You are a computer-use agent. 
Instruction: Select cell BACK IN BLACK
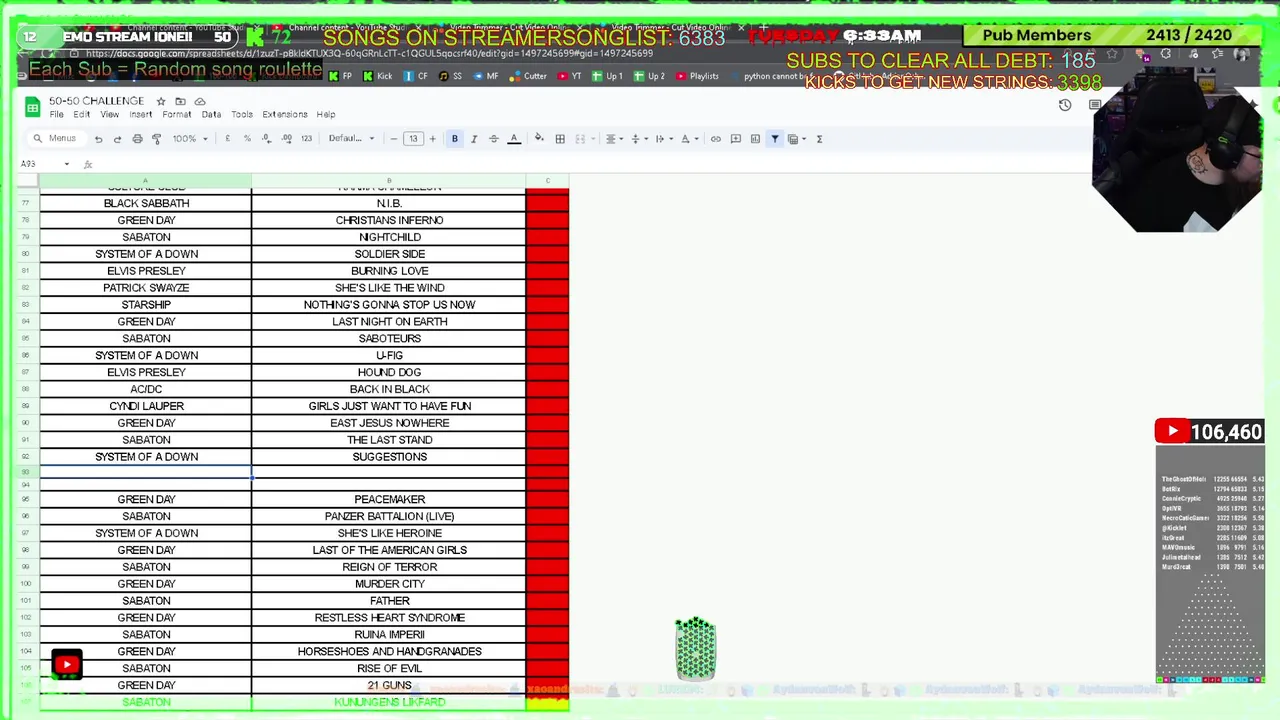389,389
